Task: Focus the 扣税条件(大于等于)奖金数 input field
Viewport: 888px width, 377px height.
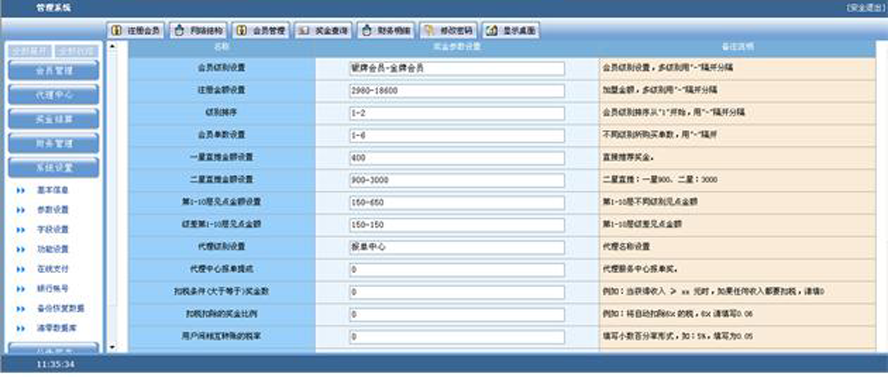Action: (x=457, y=292)
